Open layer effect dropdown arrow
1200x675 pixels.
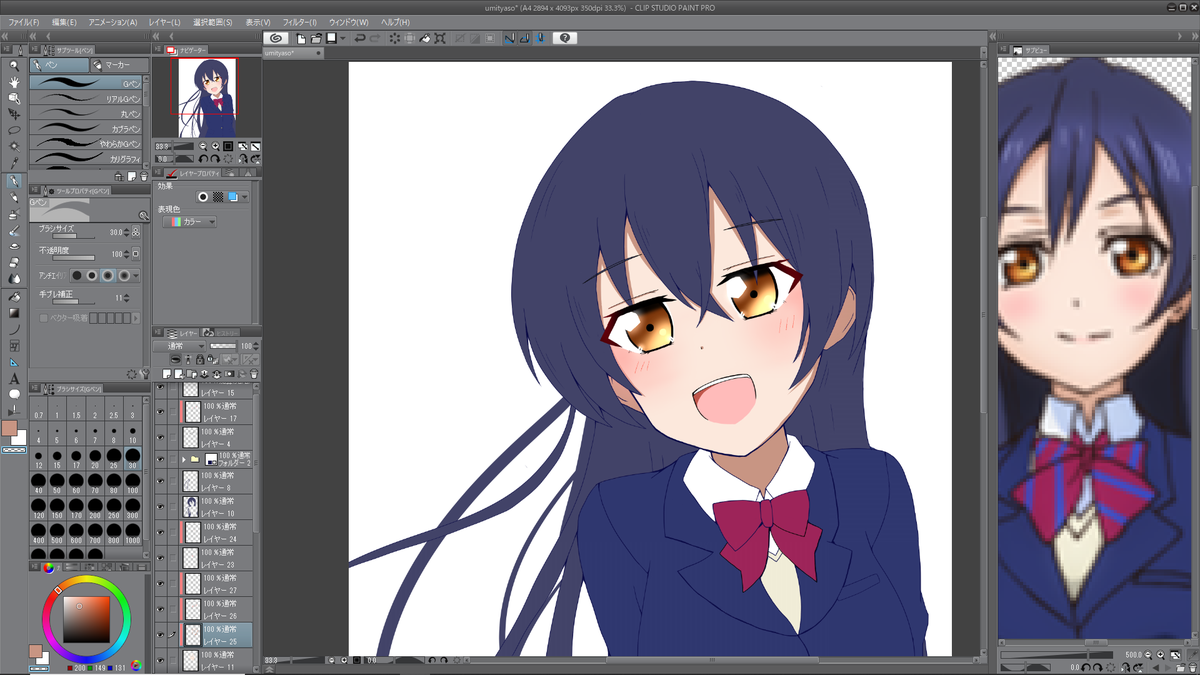click(244, 197)
